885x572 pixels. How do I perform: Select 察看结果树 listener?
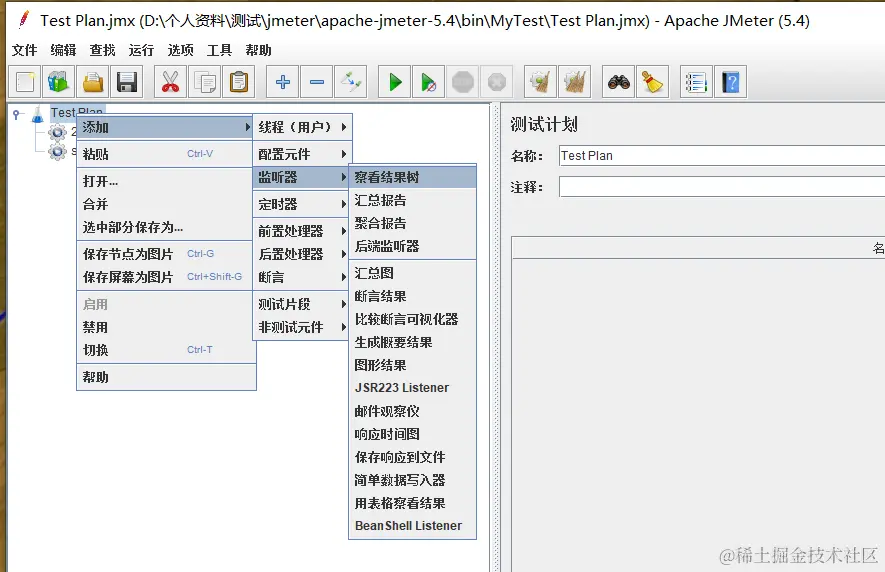(413, 177)
